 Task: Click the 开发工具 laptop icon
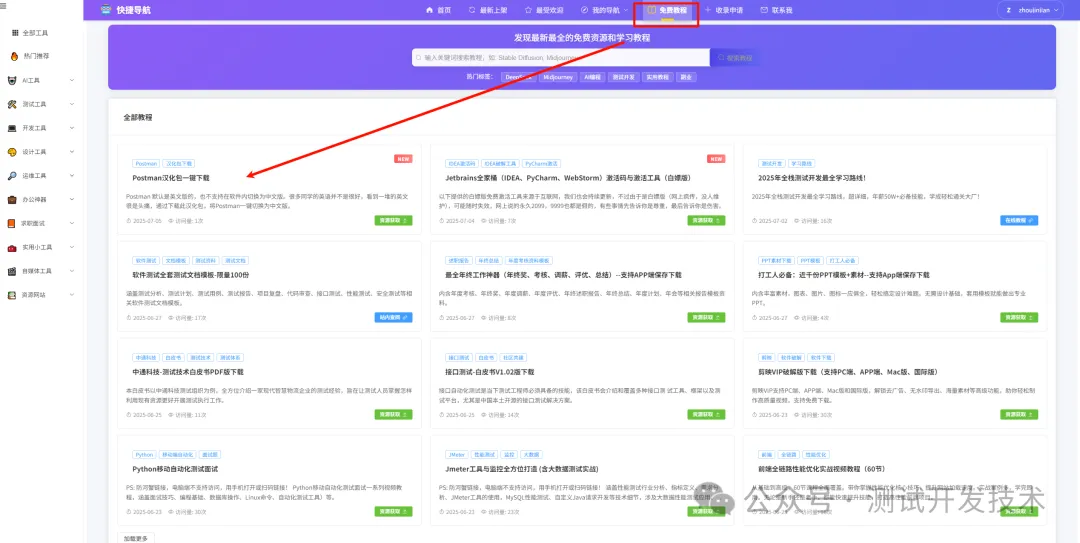(12, 128)
